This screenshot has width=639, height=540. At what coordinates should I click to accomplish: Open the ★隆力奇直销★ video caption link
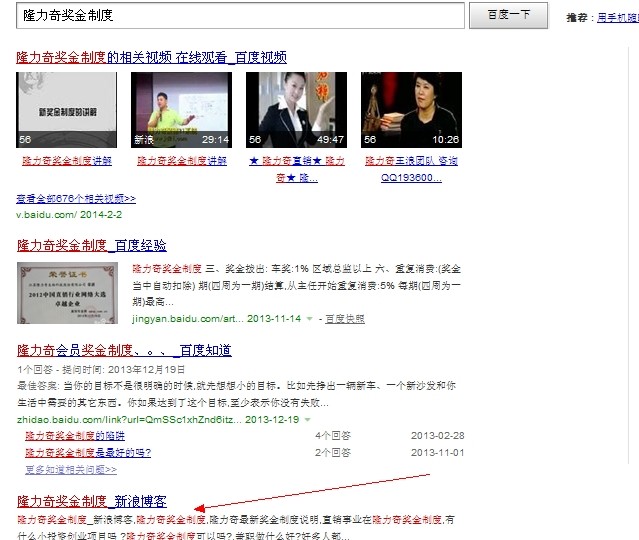coord(297,169)
